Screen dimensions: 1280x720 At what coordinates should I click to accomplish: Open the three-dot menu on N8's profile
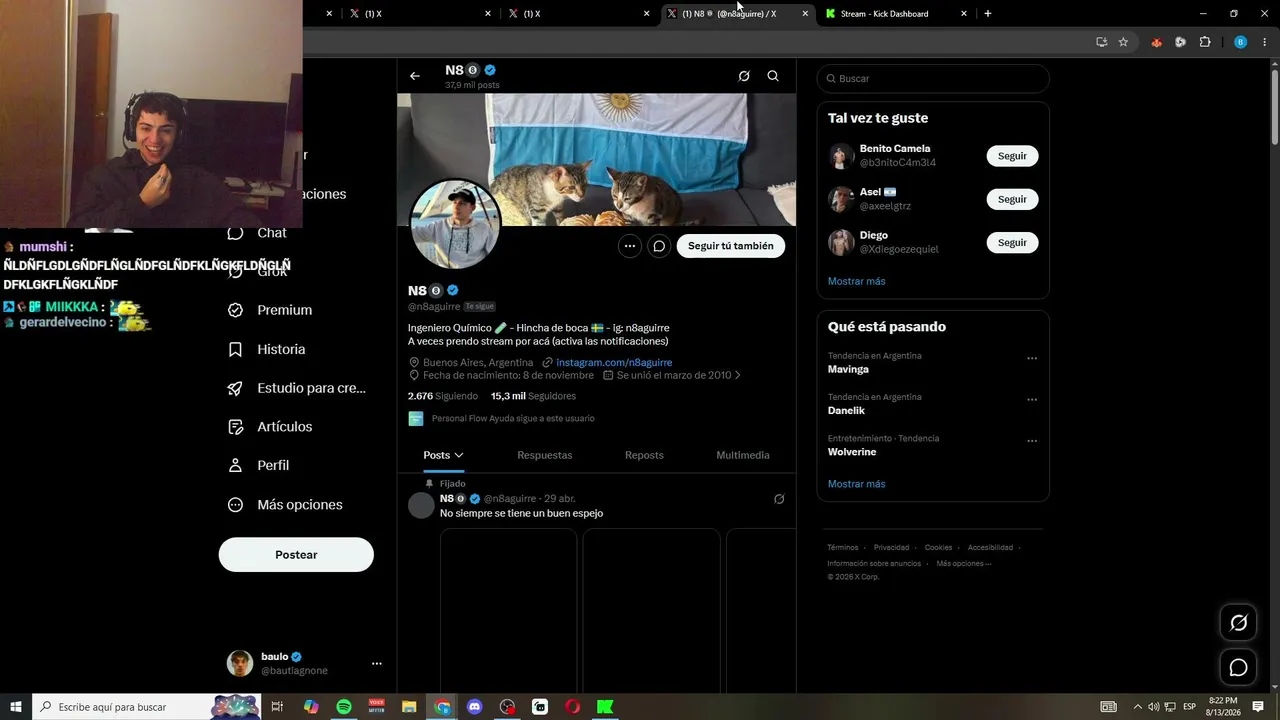(x=629, y=246)
